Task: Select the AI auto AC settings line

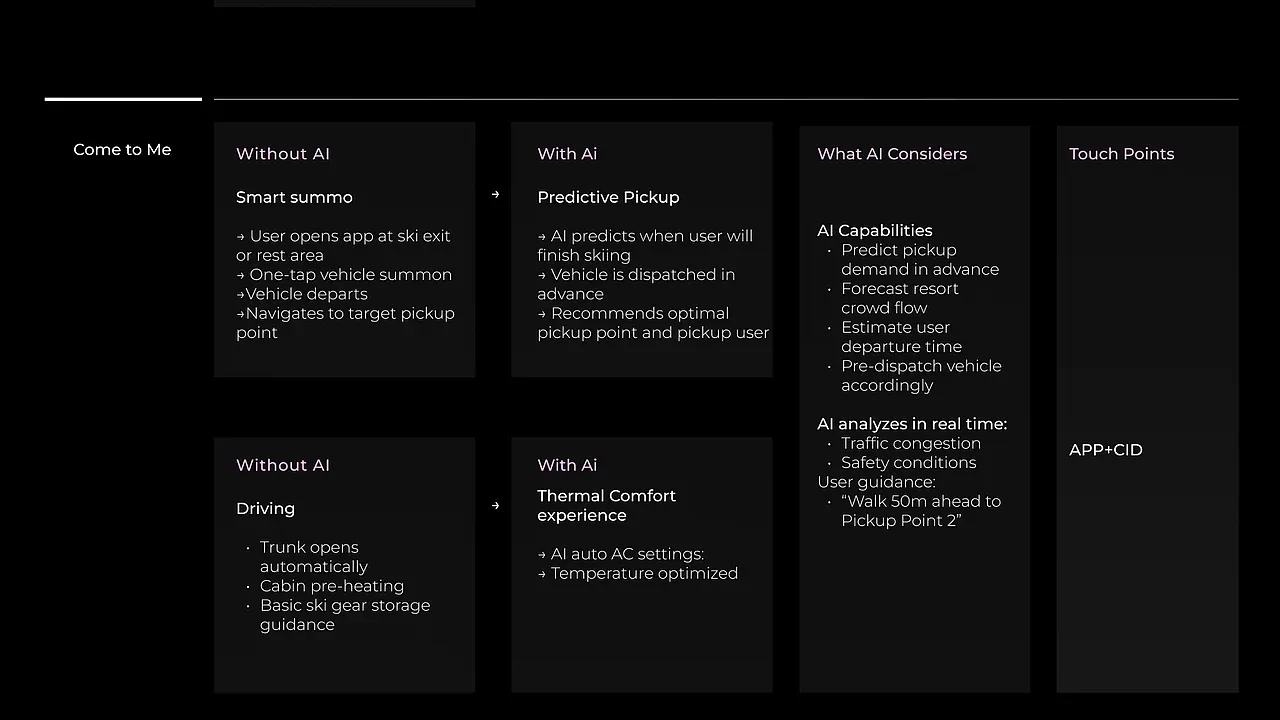Action: coord(620,554)
